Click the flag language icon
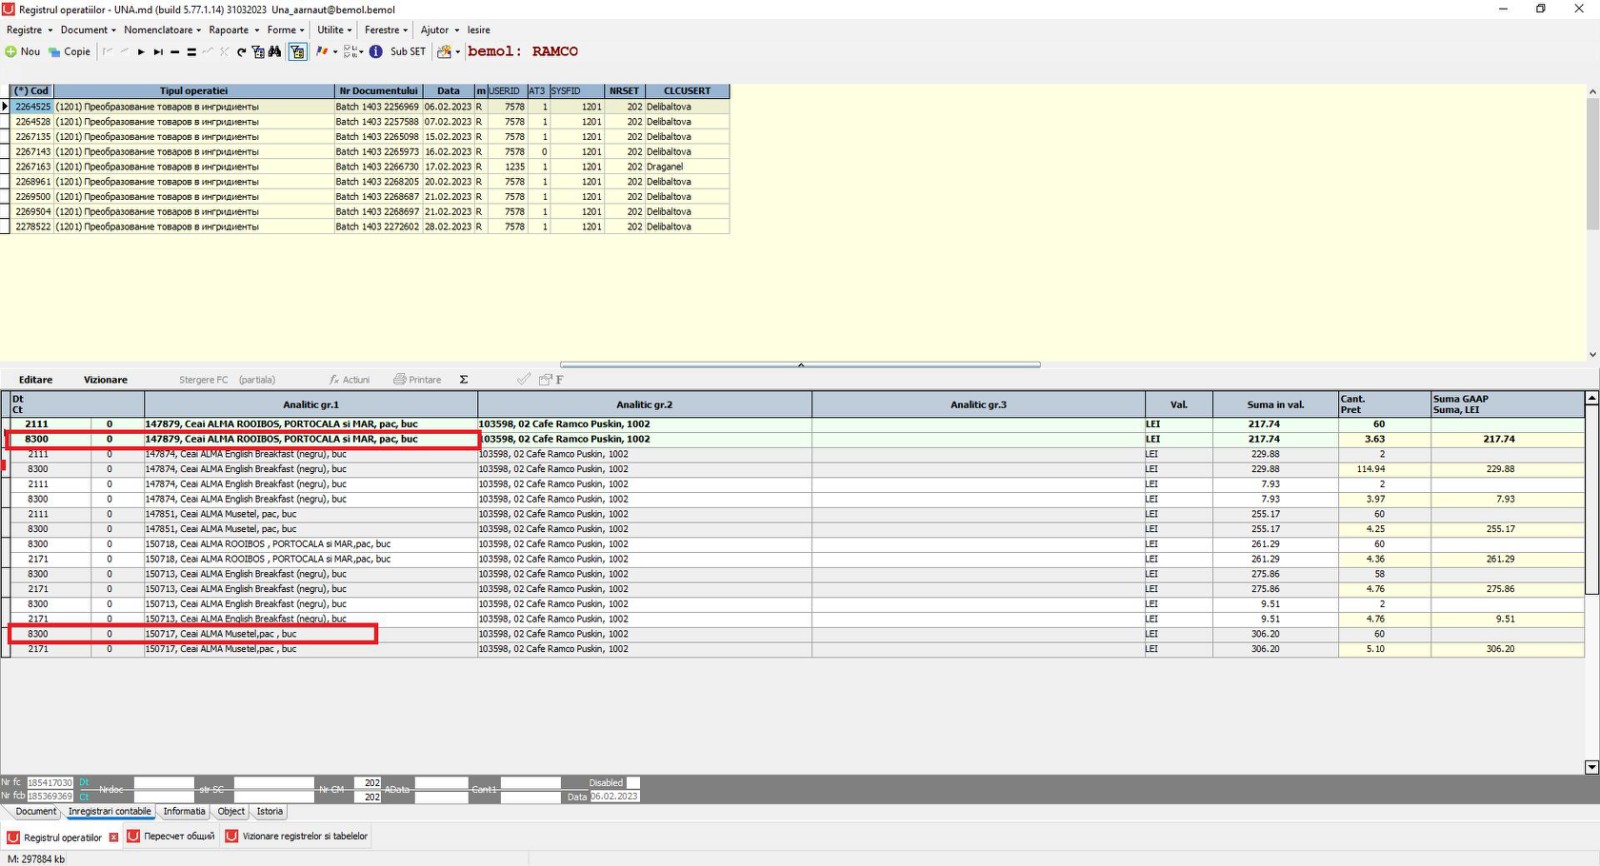The width and height of the screenshot is (1600, 866). click(x=322, y=51)
